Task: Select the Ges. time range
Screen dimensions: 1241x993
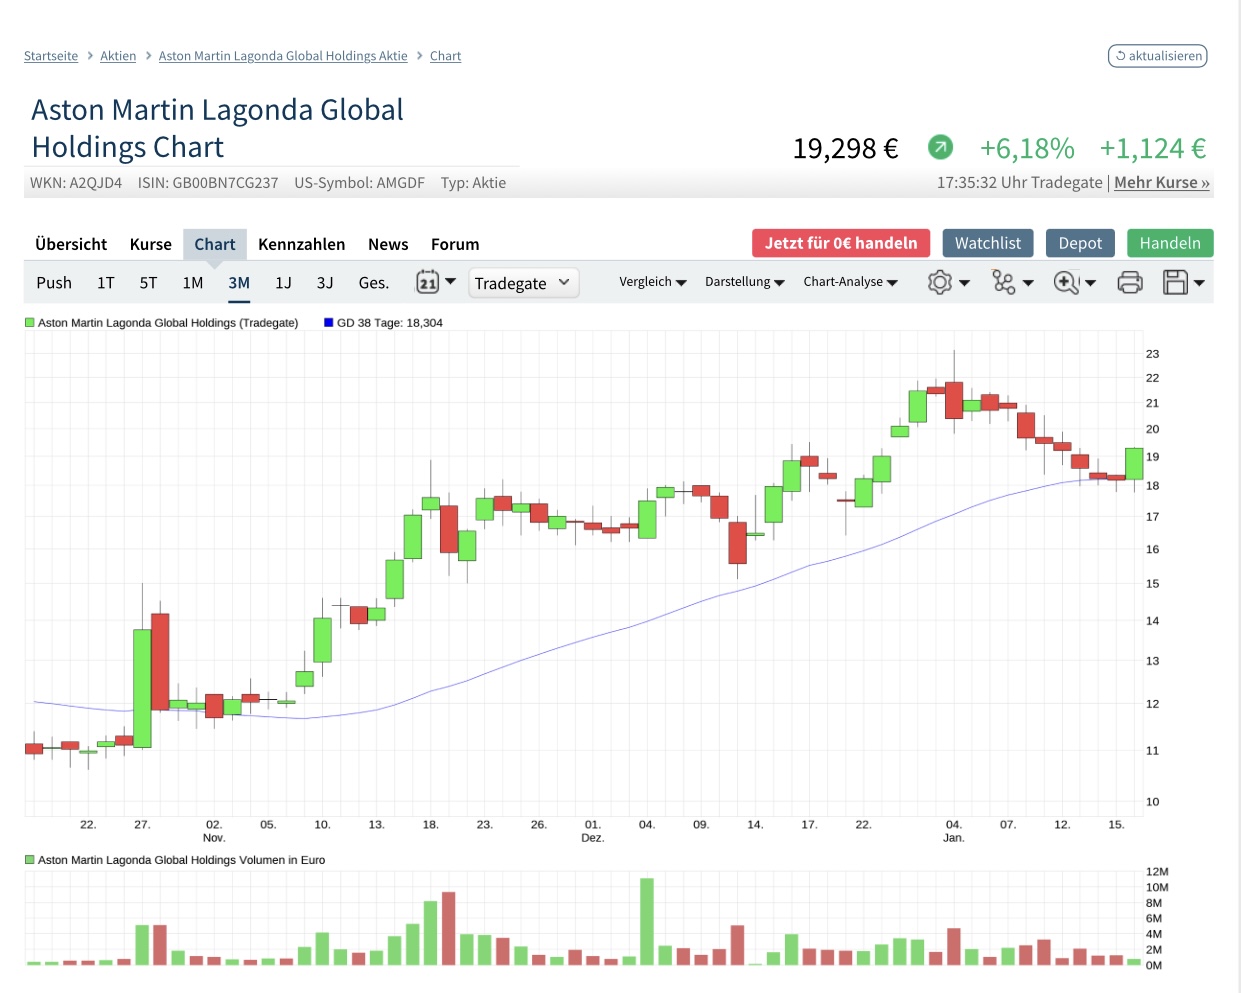Action: 374,283
